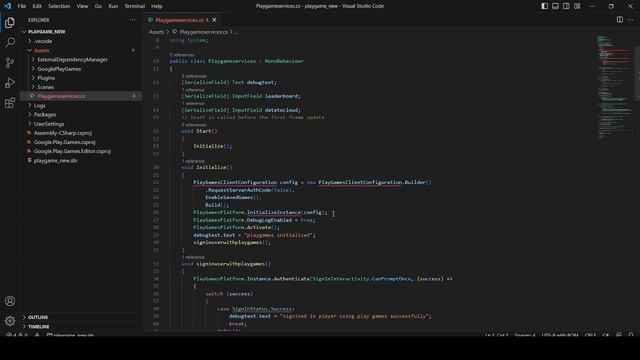This screenshot has width=640, height=360.
Task: Expand the Packages folder
Action: click(30, 115)
